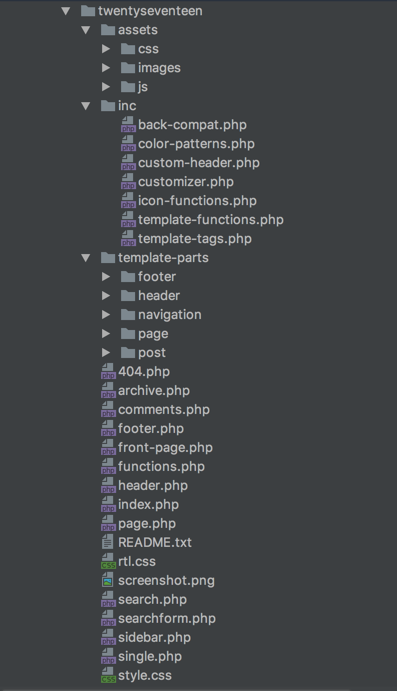397x691 pixels.
Task: Select the images folder name
Action: [159, 68]
